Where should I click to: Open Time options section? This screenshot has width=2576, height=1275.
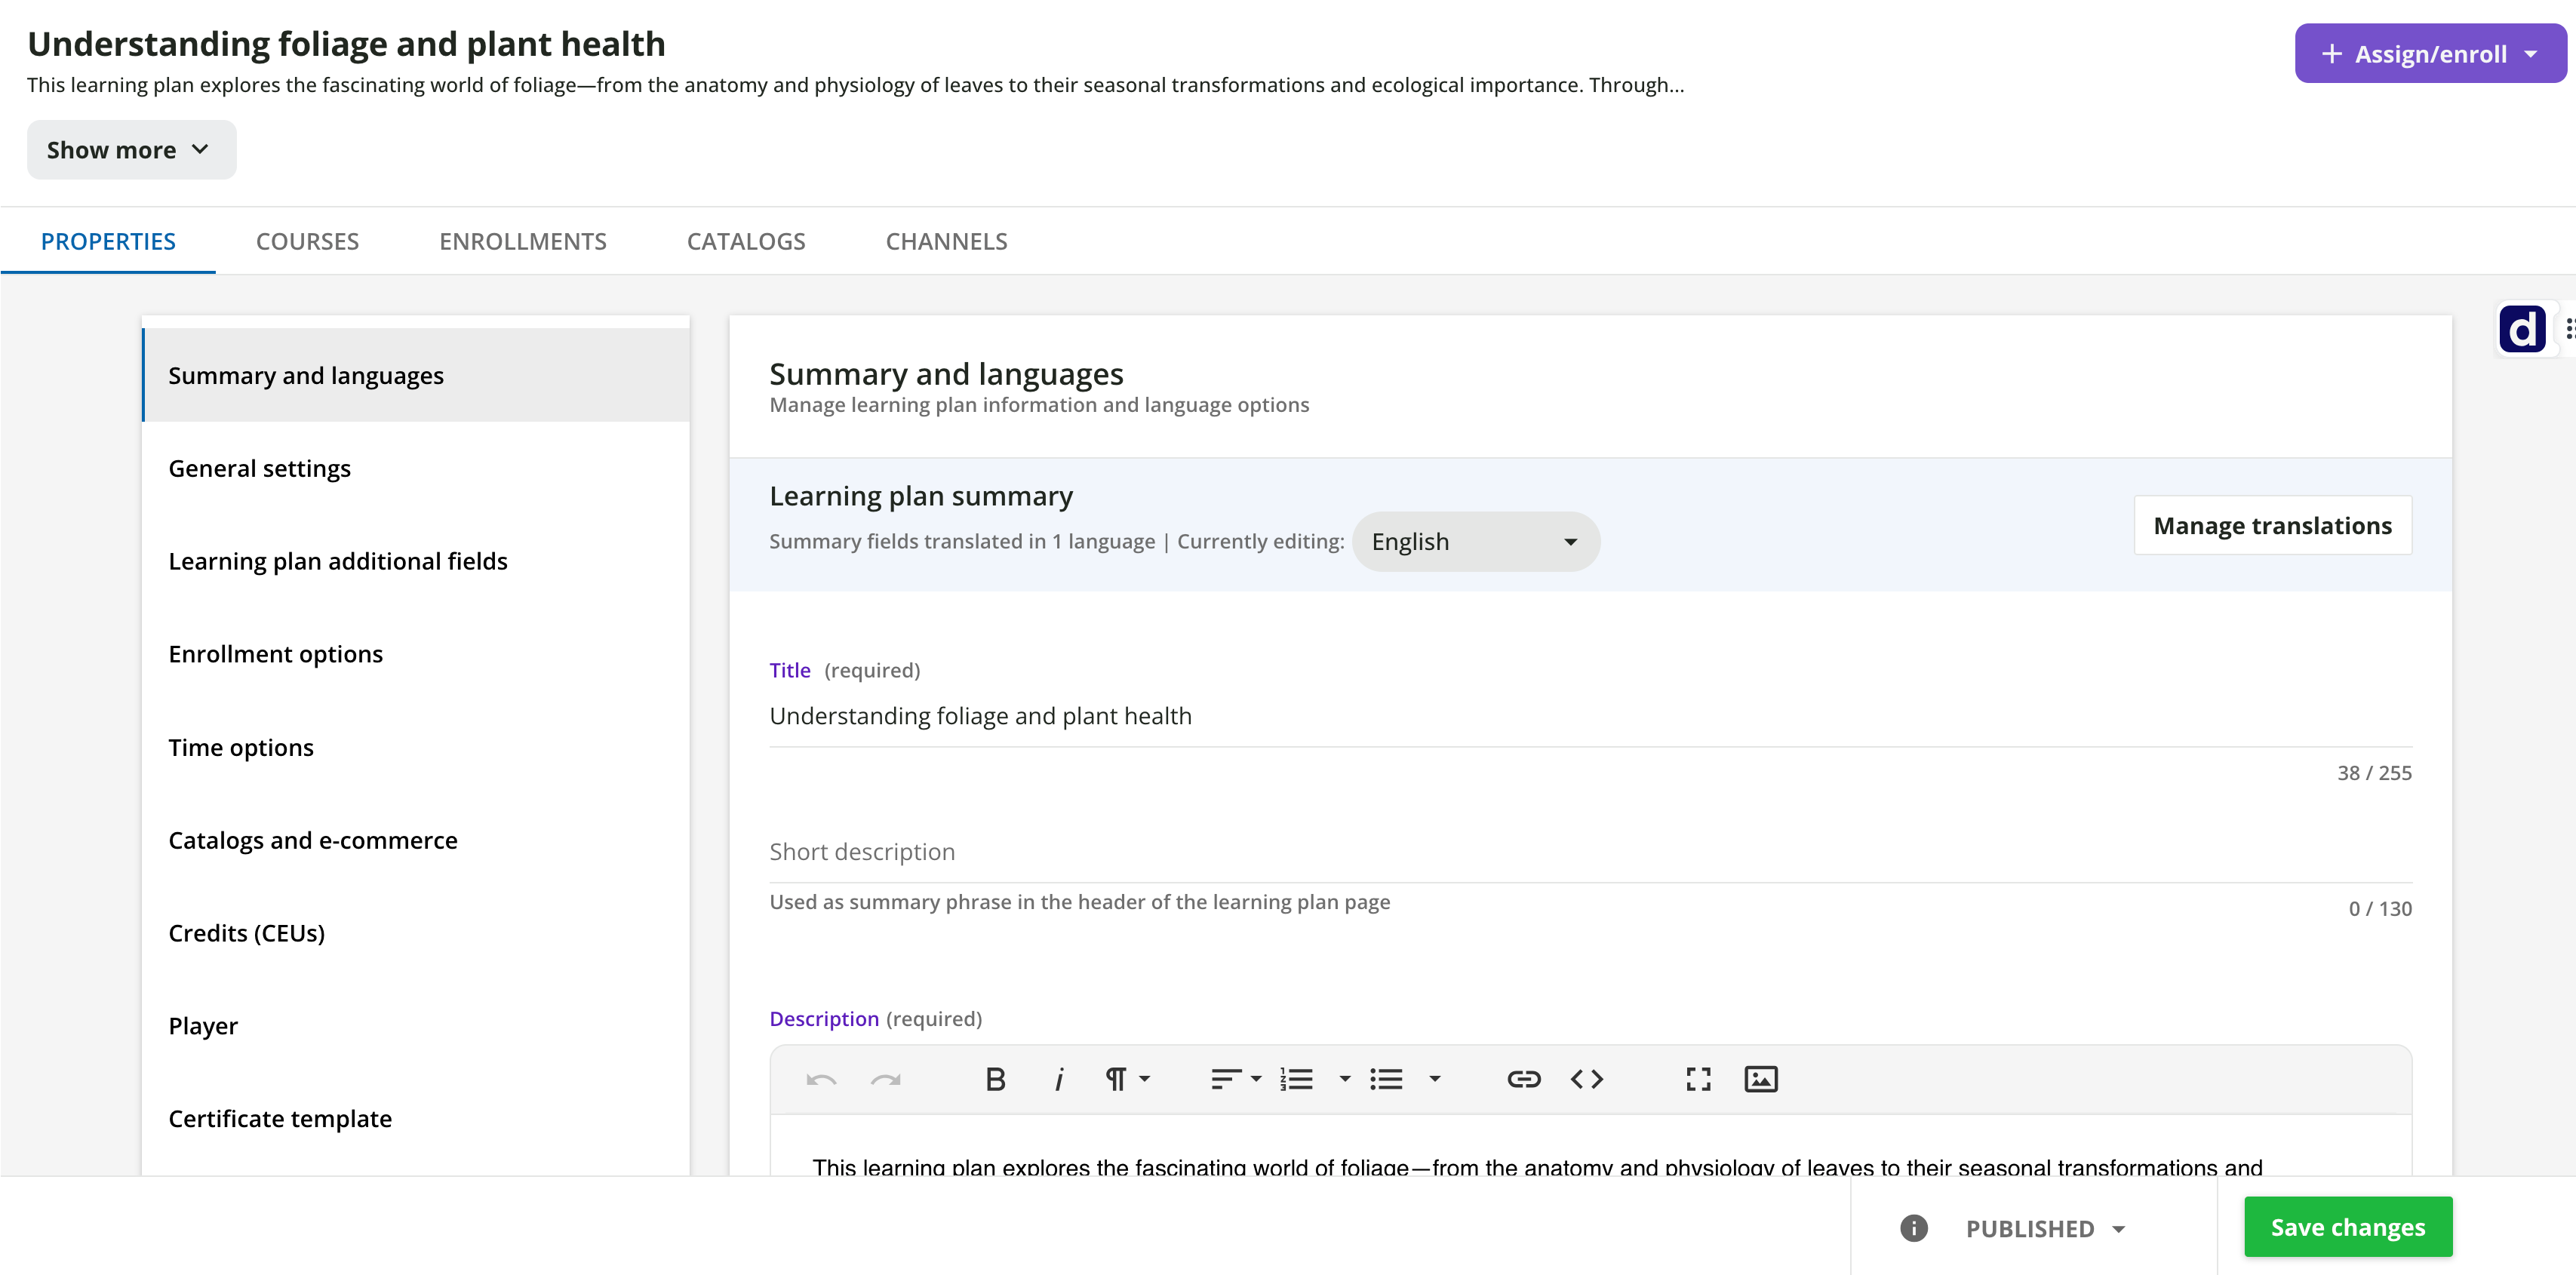click(416, 747)
